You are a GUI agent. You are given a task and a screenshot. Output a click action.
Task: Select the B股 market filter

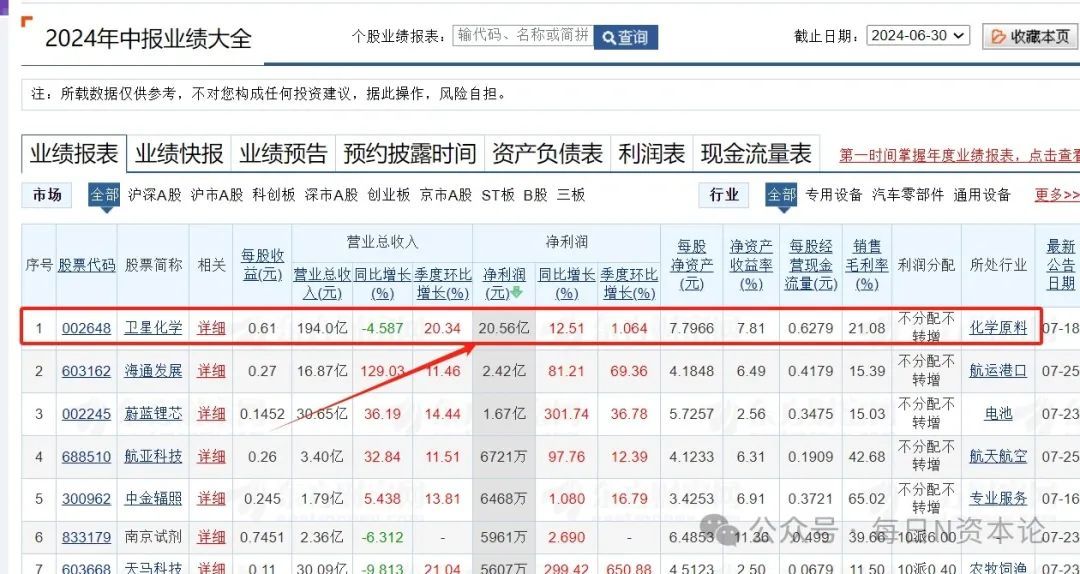pos(535,195)
